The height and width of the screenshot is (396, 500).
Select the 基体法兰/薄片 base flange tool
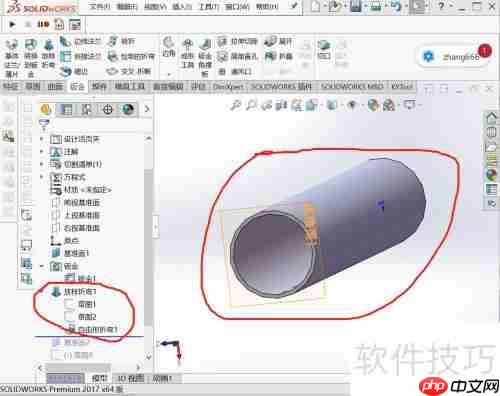12,59
